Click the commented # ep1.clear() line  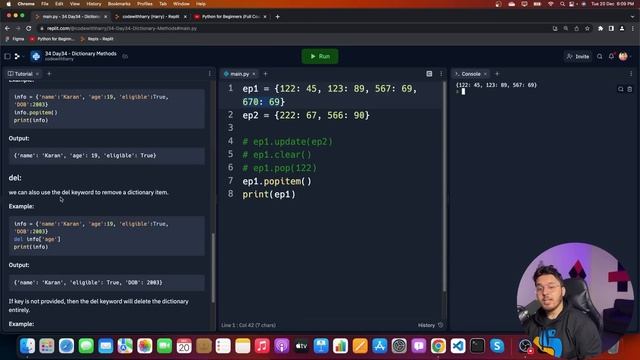coord(277,155)
